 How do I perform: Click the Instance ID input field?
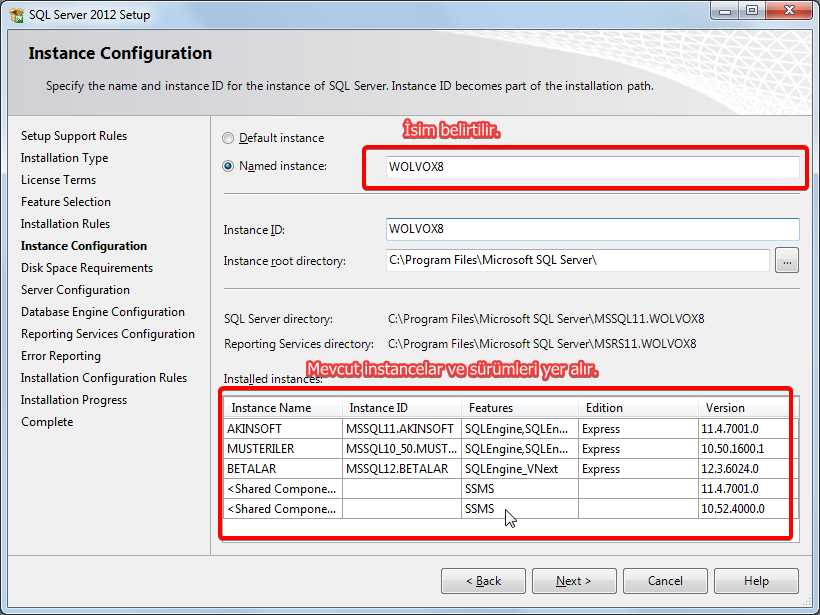(593, 229)
